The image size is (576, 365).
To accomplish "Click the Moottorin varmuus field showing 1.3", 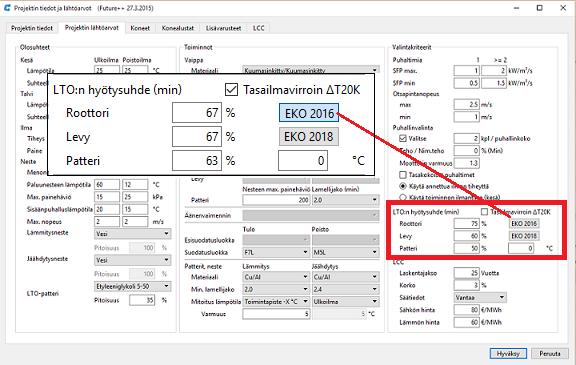I will coord(467,163).
